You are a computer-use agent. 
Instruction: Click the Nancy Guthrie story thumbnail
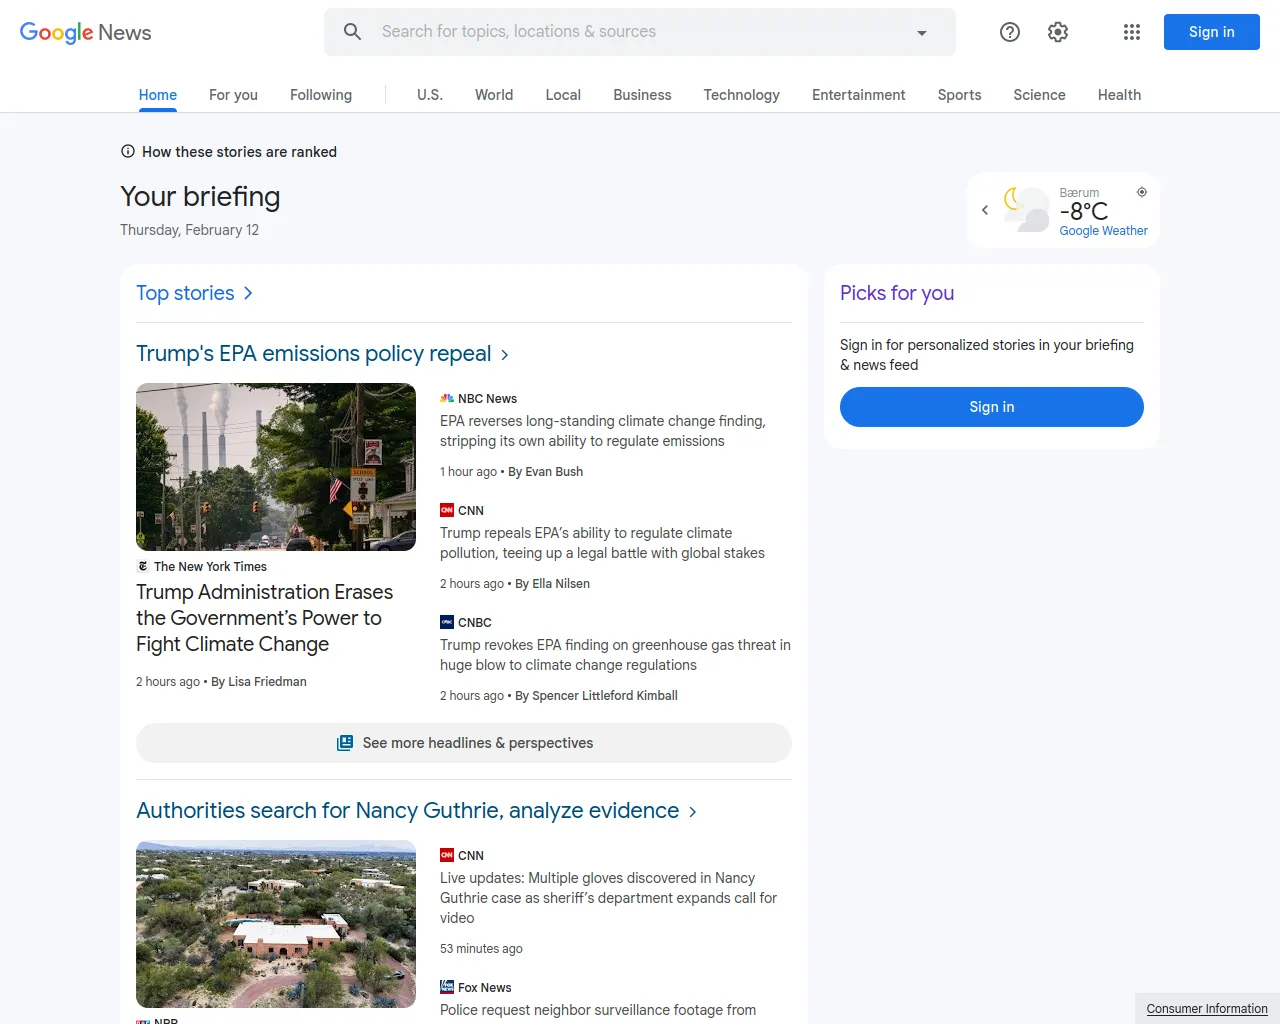tap(276, 923)
